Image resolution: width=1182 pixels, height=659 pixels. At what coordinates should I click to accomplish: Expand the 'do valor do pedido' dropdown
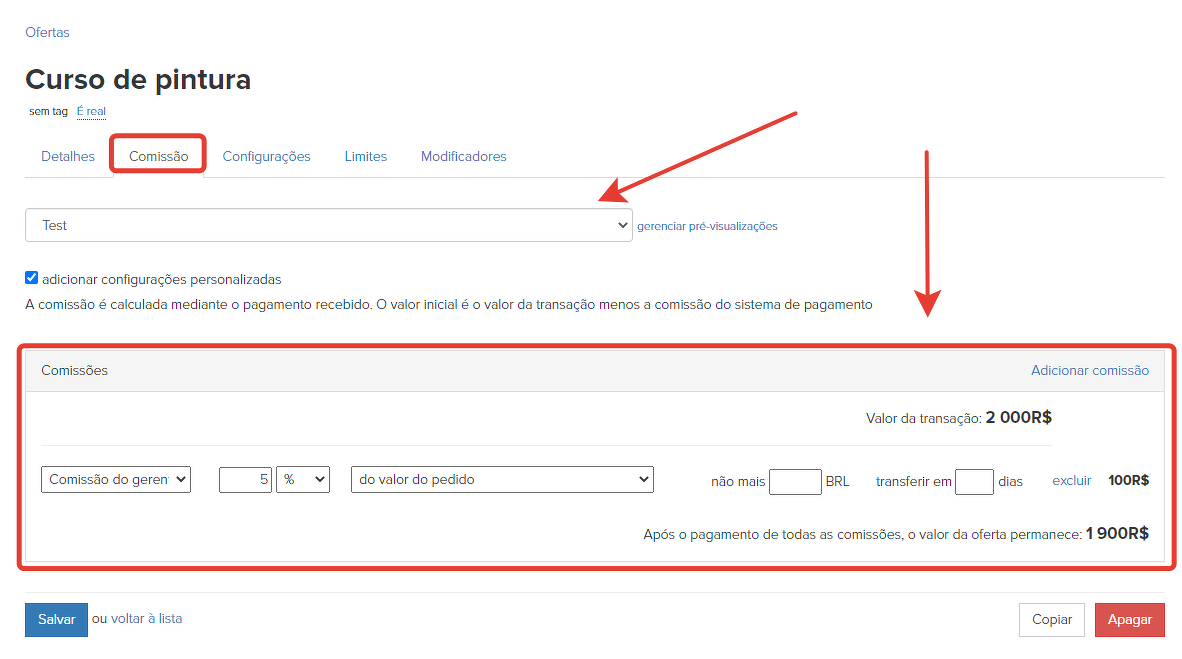click(x=502, y=480)
